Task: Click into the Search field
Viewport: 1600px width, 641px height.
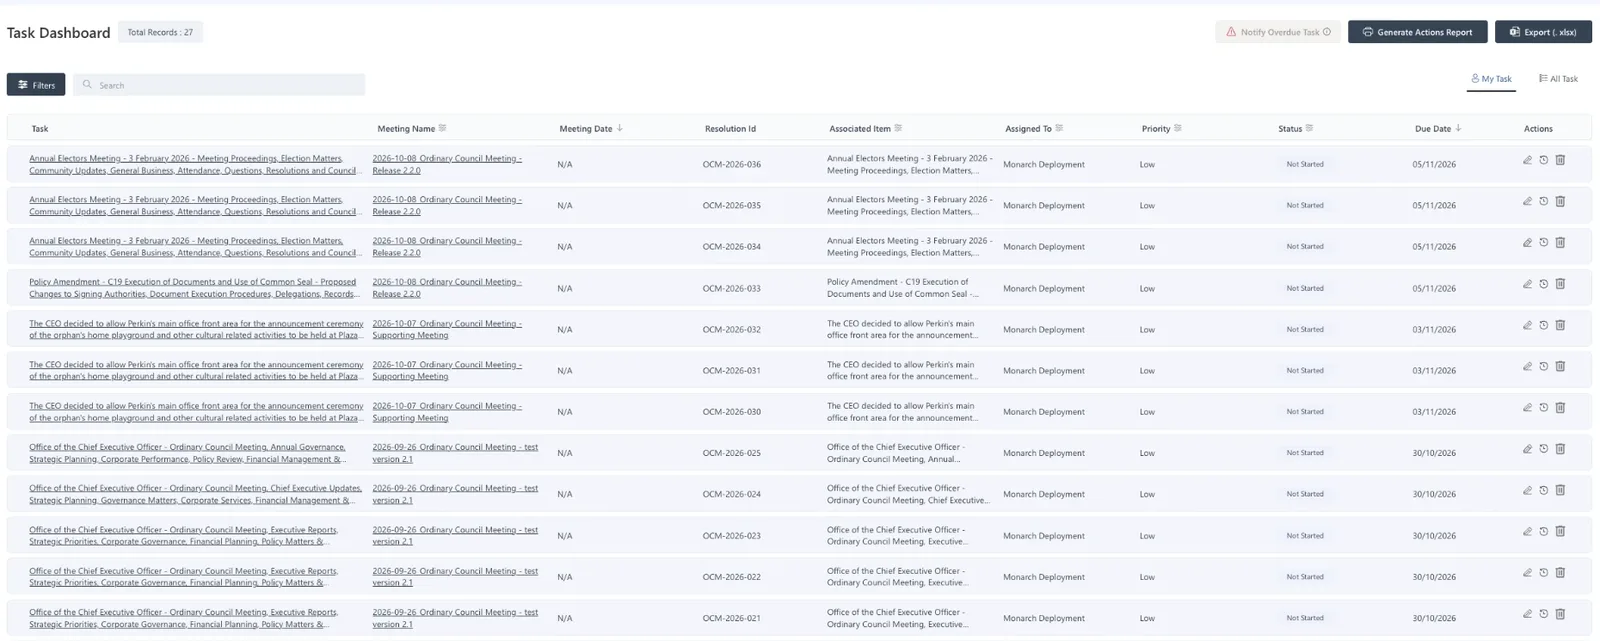Action: pyautogui.click(x=219, y=85)
